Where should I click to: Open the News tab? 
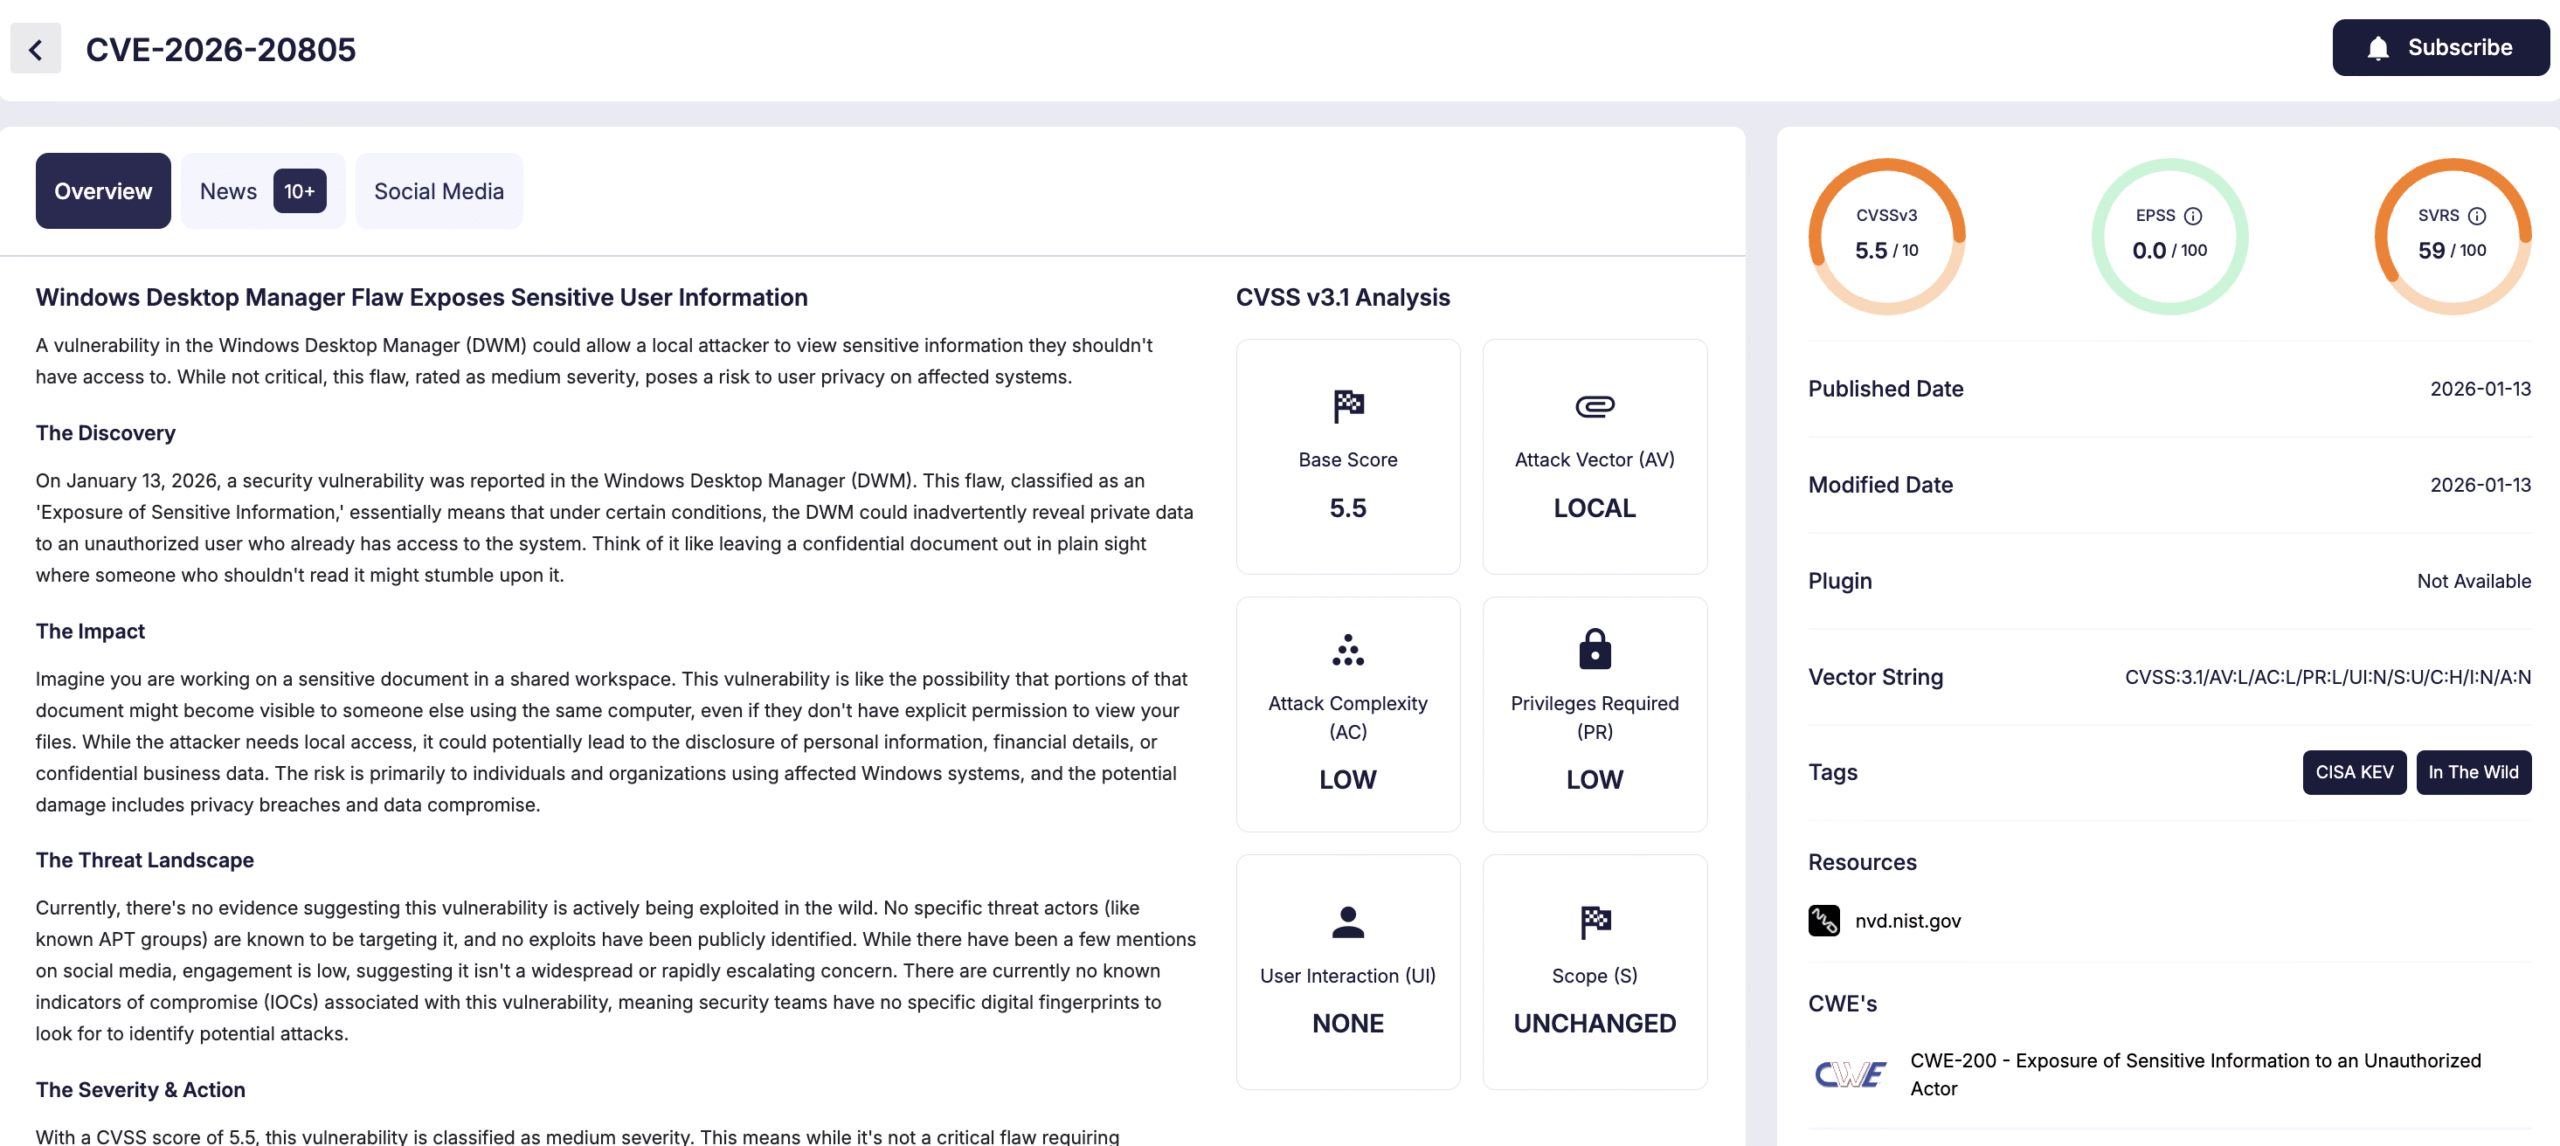click(x=263, y=191)
